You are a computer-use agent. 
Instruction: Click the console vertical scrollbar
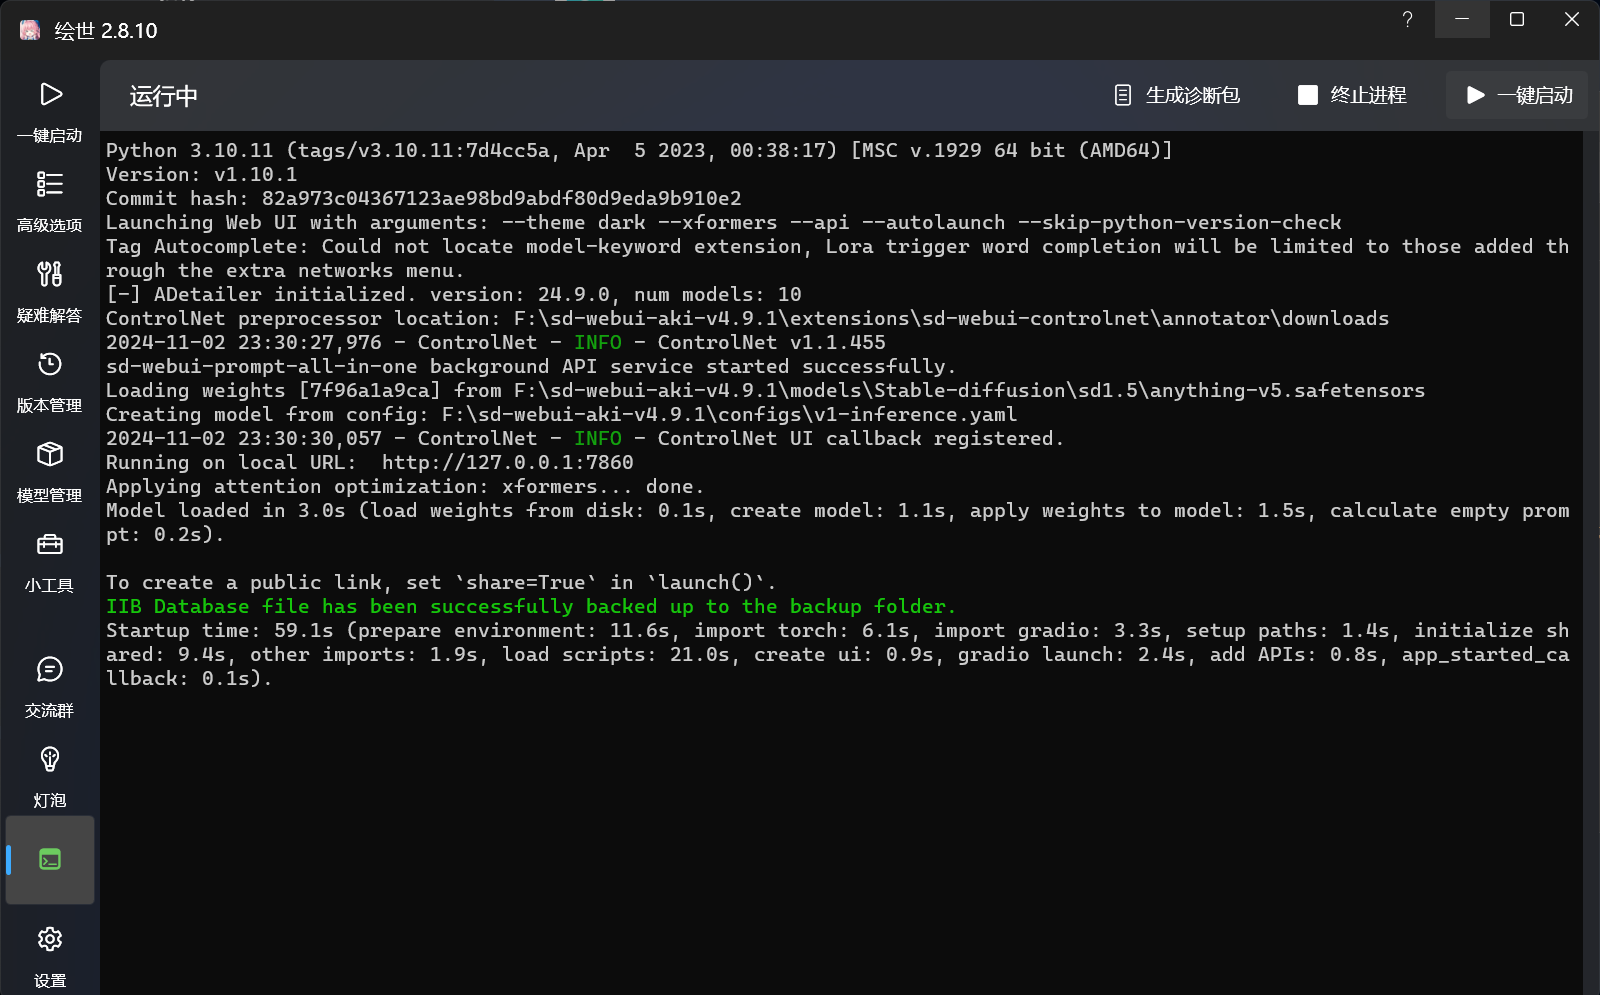click(1591, 562)
